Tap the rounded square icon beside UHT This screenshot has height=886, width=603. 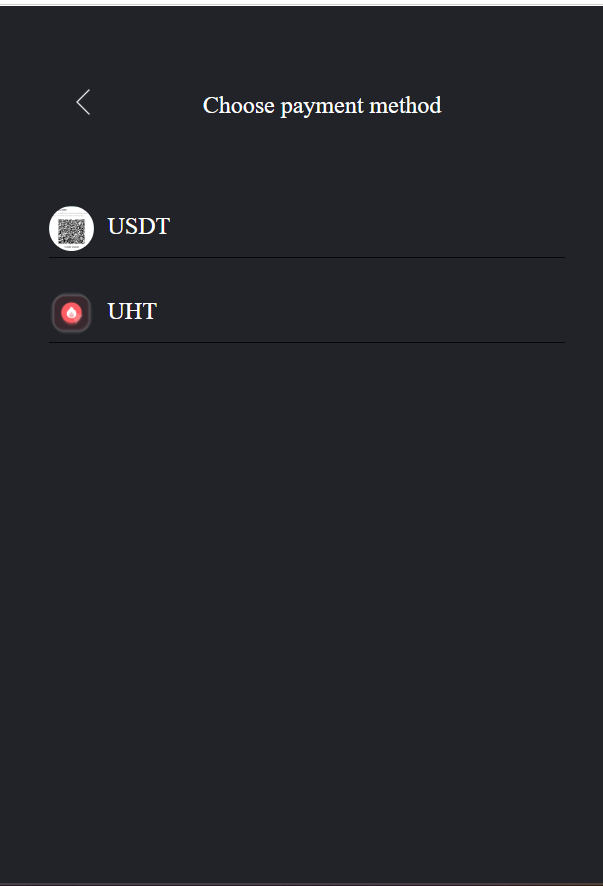coord(71,313)
